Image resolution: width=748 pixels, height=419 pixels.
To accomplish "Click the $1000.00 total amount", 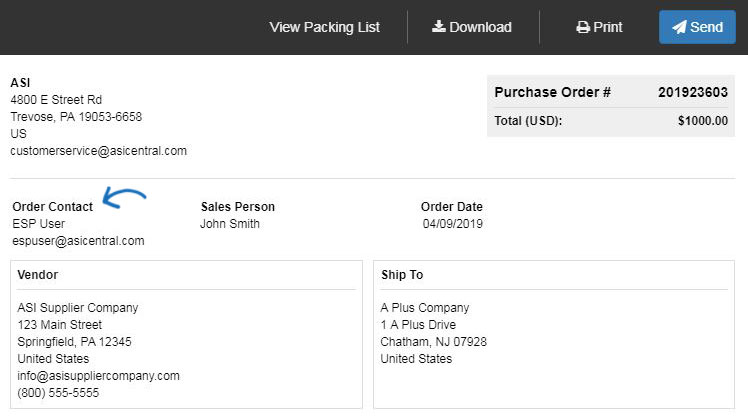I will [x=703, y=121].
